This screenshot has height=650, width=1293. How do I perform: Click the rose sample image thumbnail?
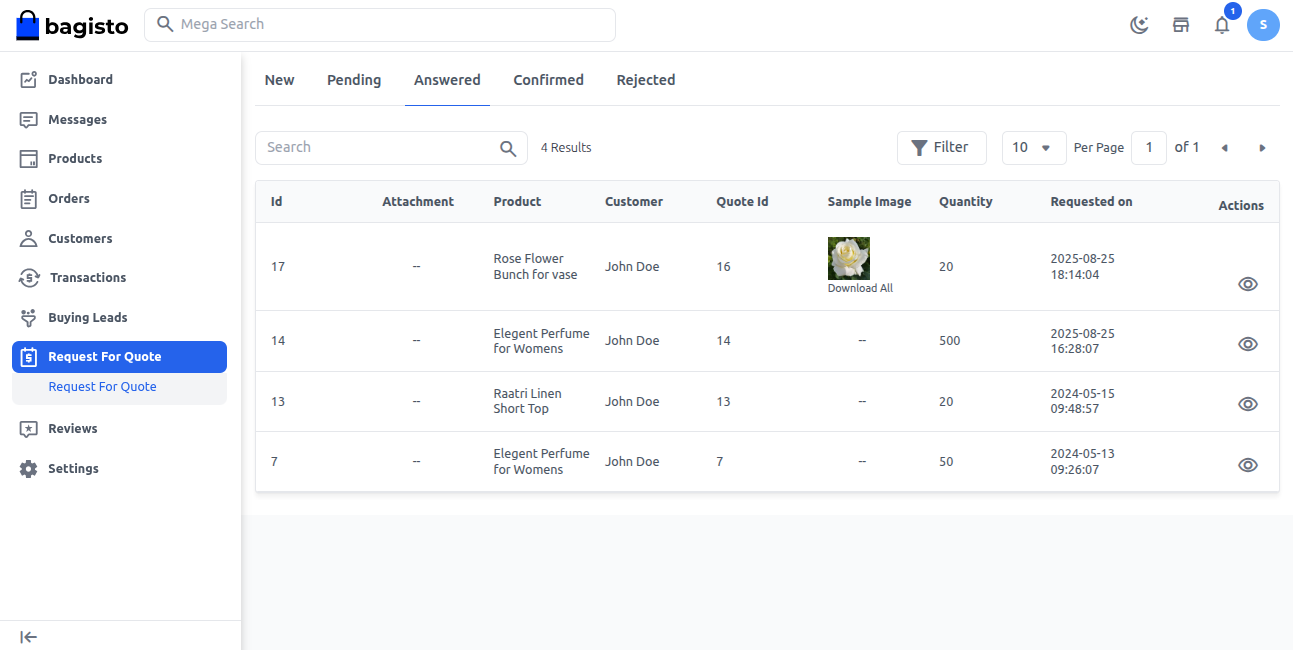(x=849, y=258)
